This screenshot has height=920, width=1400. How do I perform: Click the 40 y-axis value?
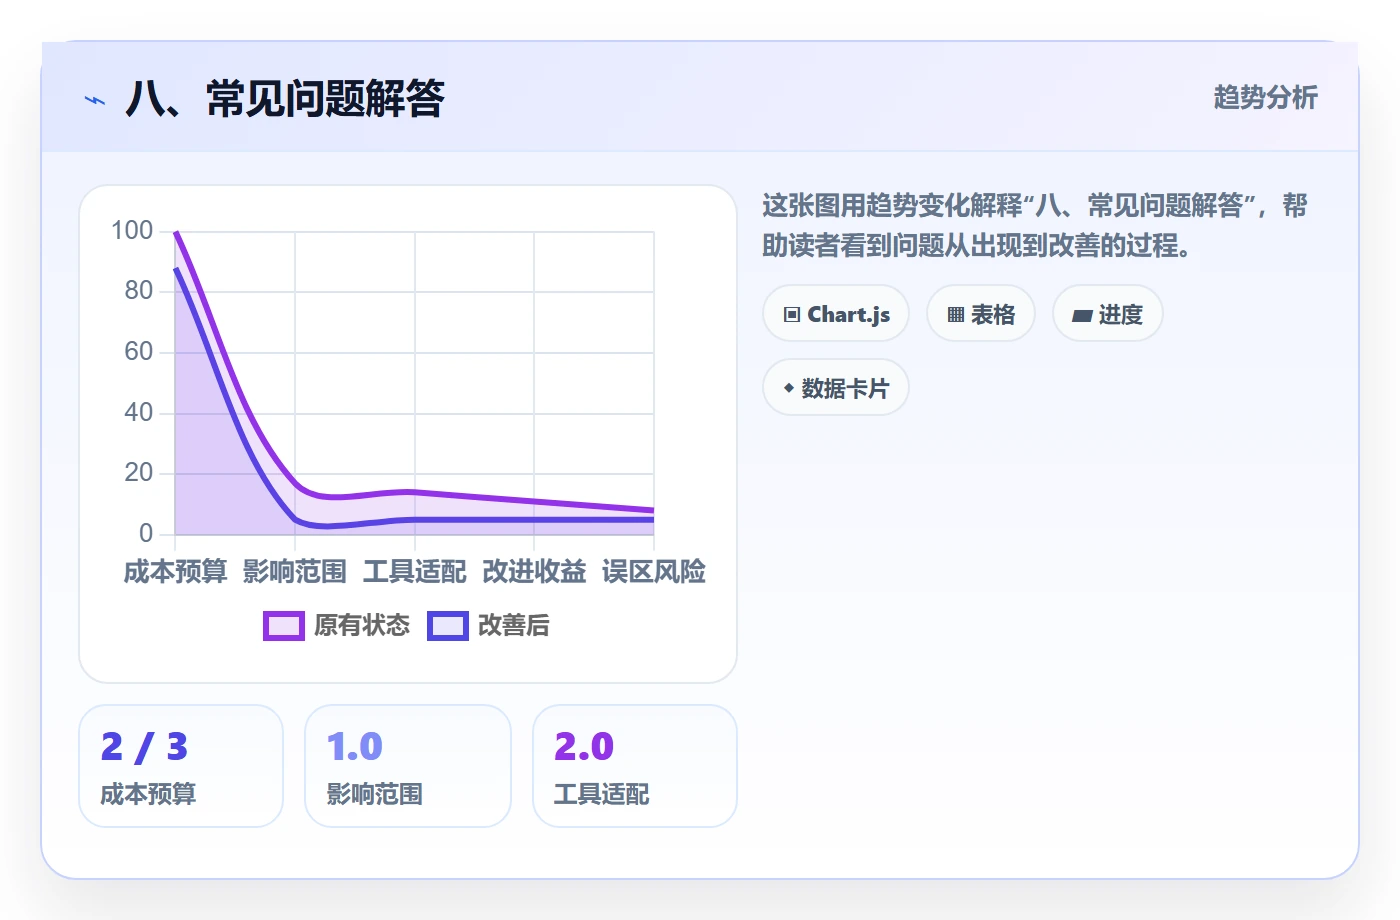click(139, 413)
